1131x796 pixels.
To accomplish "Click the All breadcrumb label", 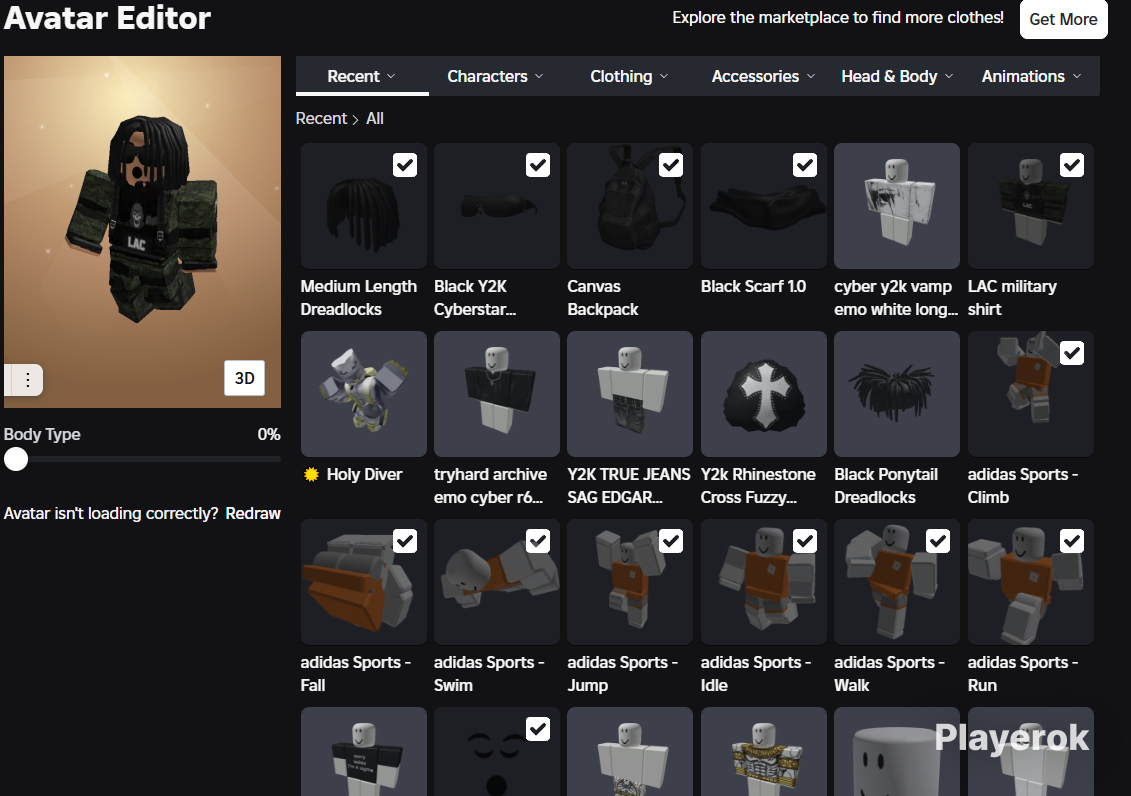I will (375, 118).
